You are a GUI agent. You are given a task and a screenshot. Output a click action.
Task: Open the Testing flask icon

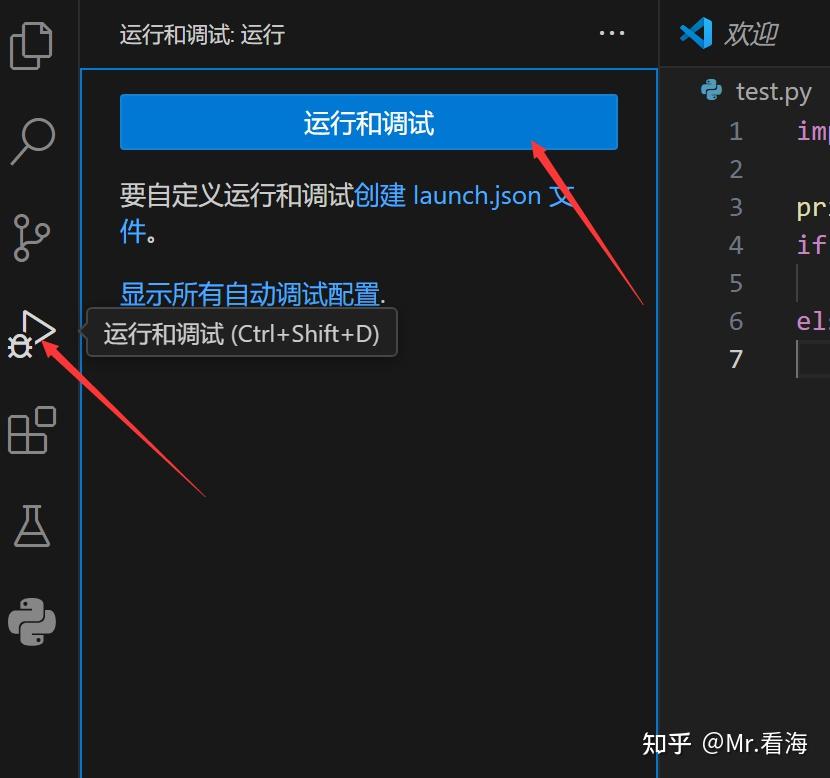(32, 526)
